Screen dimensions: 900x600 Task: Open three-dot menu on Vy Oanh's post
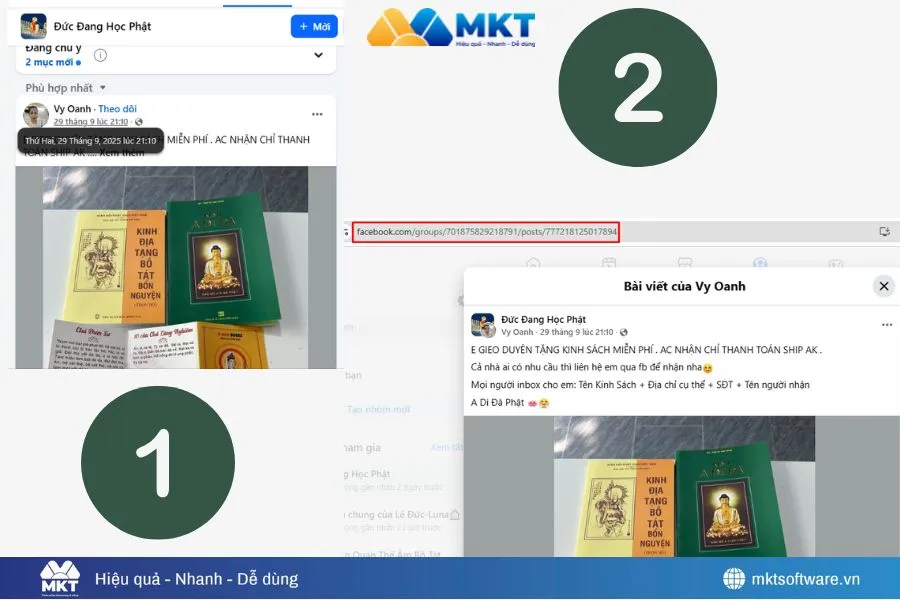318,113
